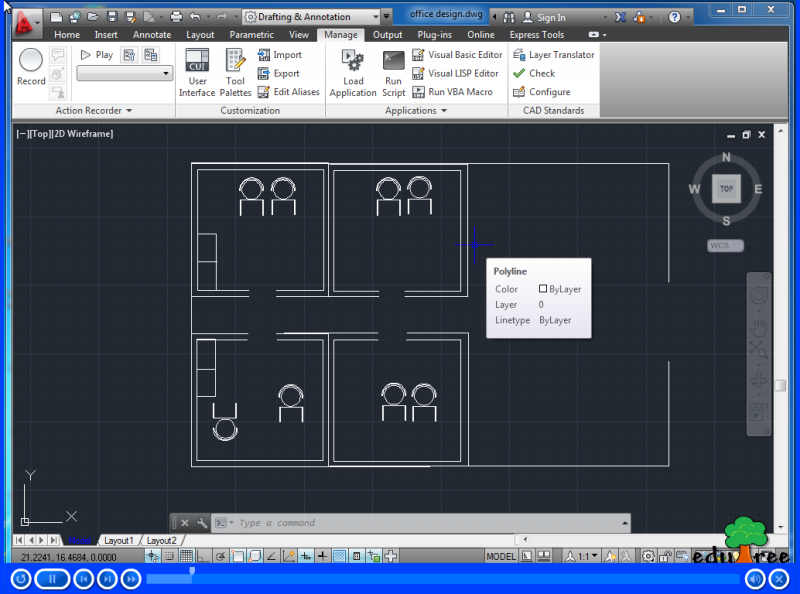Open Layer Translator
Image resolution: width=800 pixels, height=594 pixels.
coord(554,55)
